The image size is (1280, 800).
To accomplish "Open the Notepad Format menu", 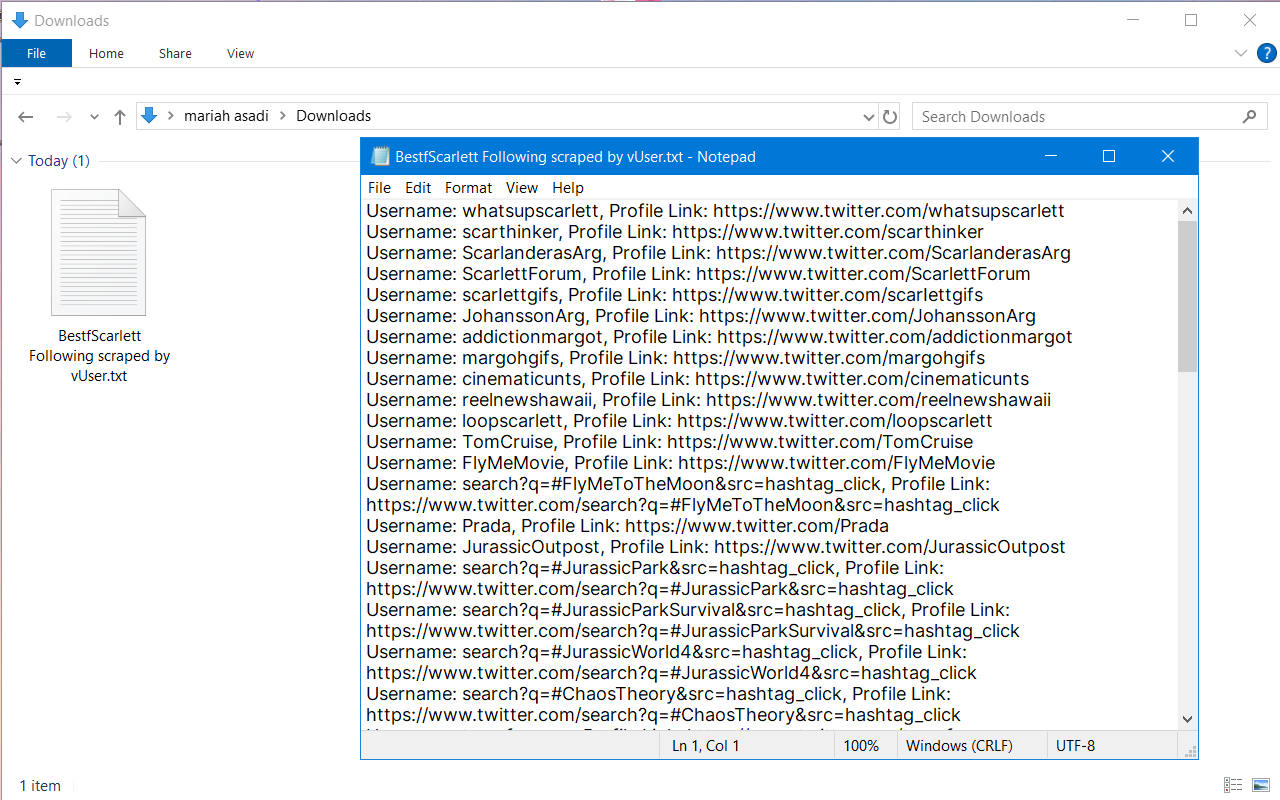I will coord(468,188).
